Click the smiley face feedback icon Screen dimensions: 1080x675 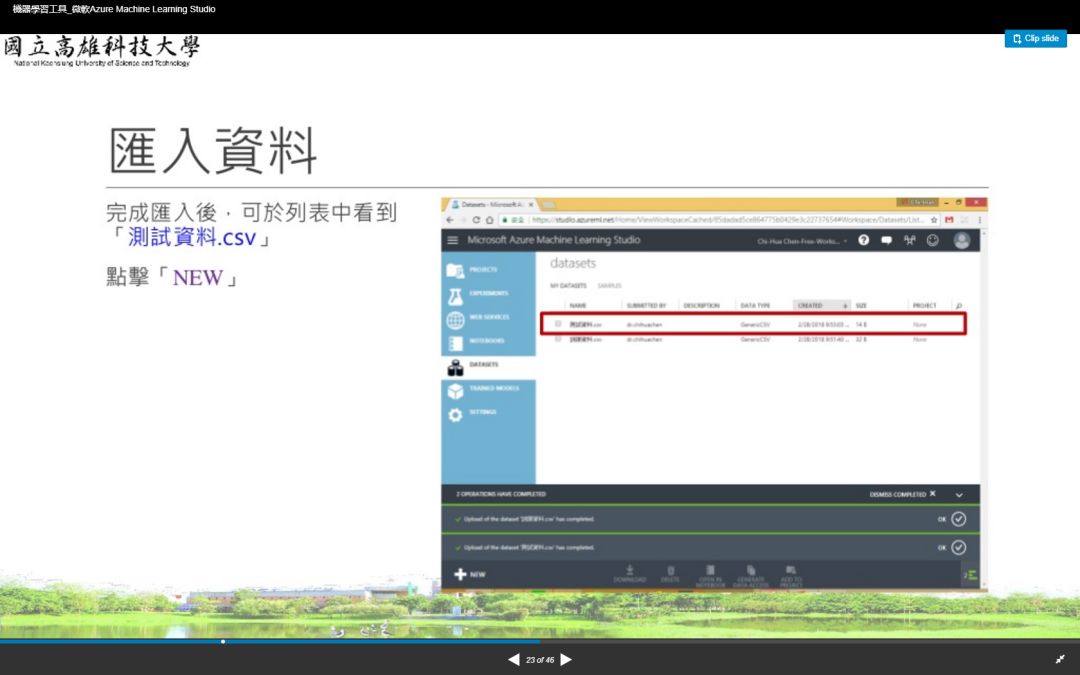tap(933, 240)
